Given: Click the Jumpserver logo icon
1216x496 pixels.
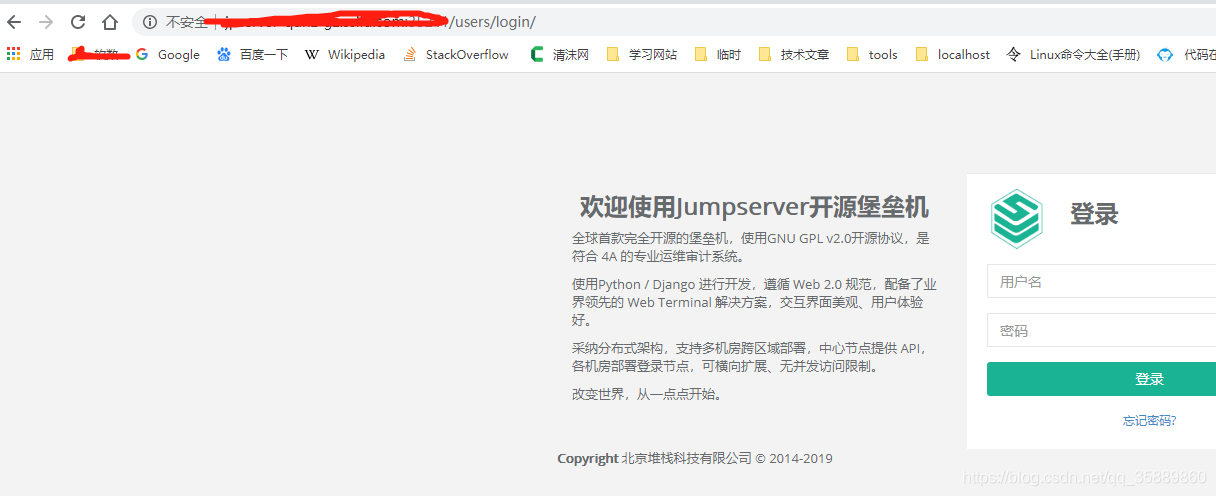Looking at the screenshot, I should (x=1016, y=218).
